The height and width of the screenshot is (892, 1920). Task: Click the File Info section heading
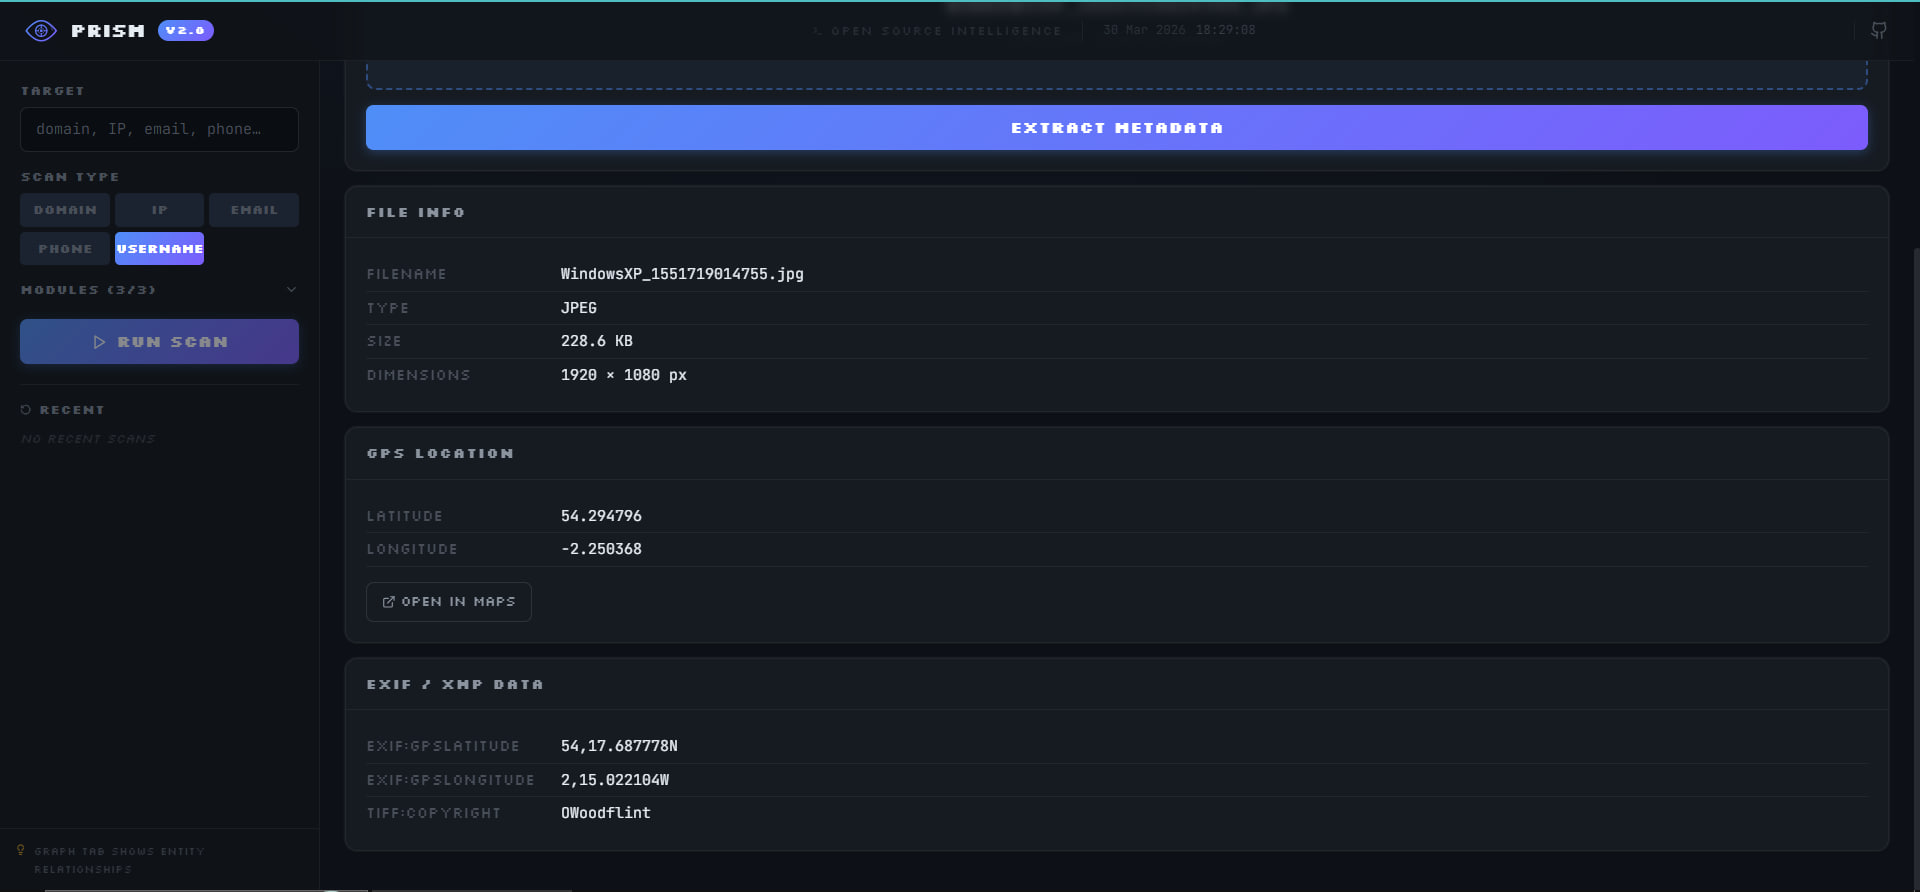415,213
